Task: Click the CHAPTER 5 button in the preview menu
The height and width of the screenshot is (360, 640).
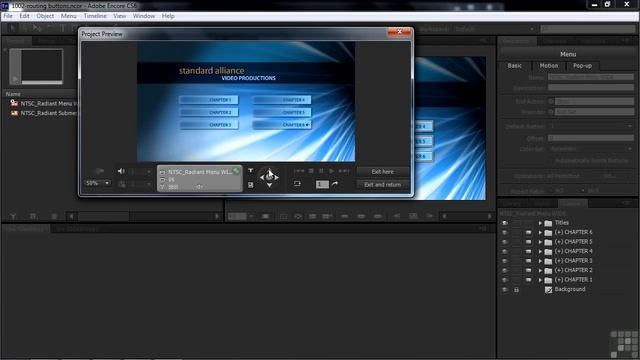Action: [x=282, y=112]
